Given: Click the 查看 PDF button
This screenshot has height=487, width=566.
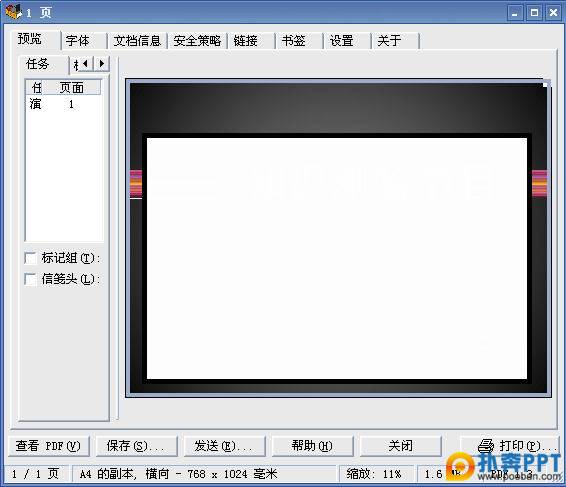Looking at the screenshot, I should (x=48, y=446).
